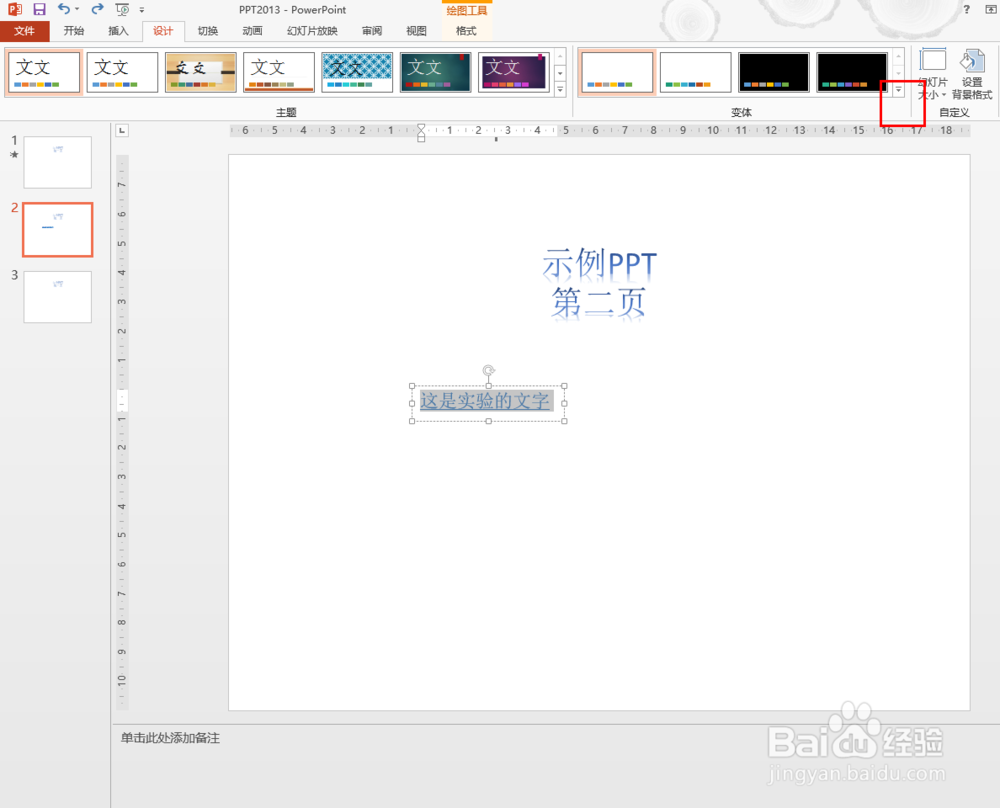Apply the first white Office theme

click(x=44, y=73)
